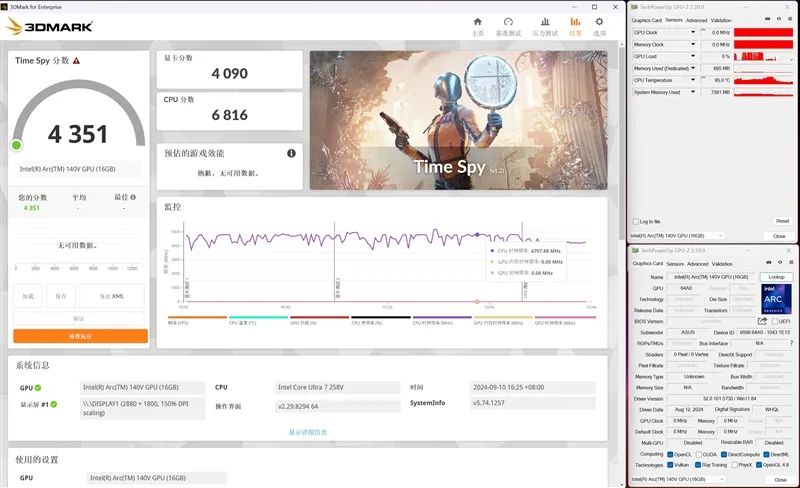Click Close button in GPU-Z Graphics Card window
This screenshot has width=800, height=488.
coord(780,479)
